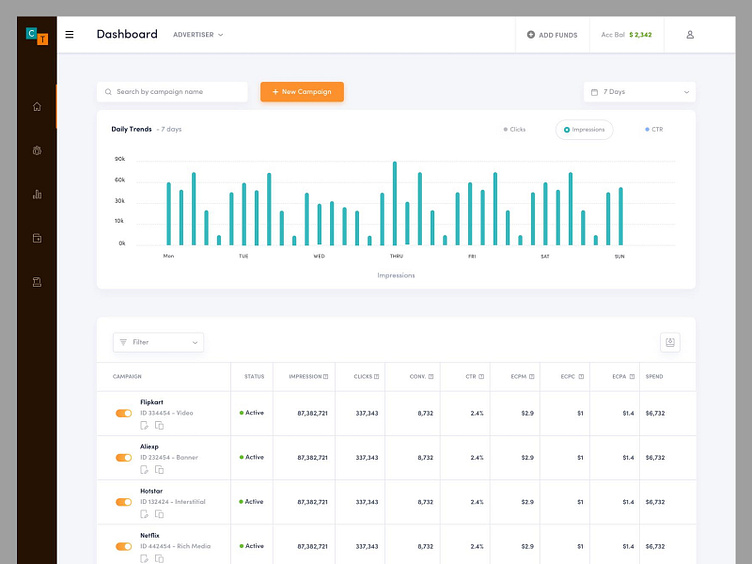Disable the Hotstar campaign switch
The height and width of the screenshot is (564, 752).
[124, 502]
